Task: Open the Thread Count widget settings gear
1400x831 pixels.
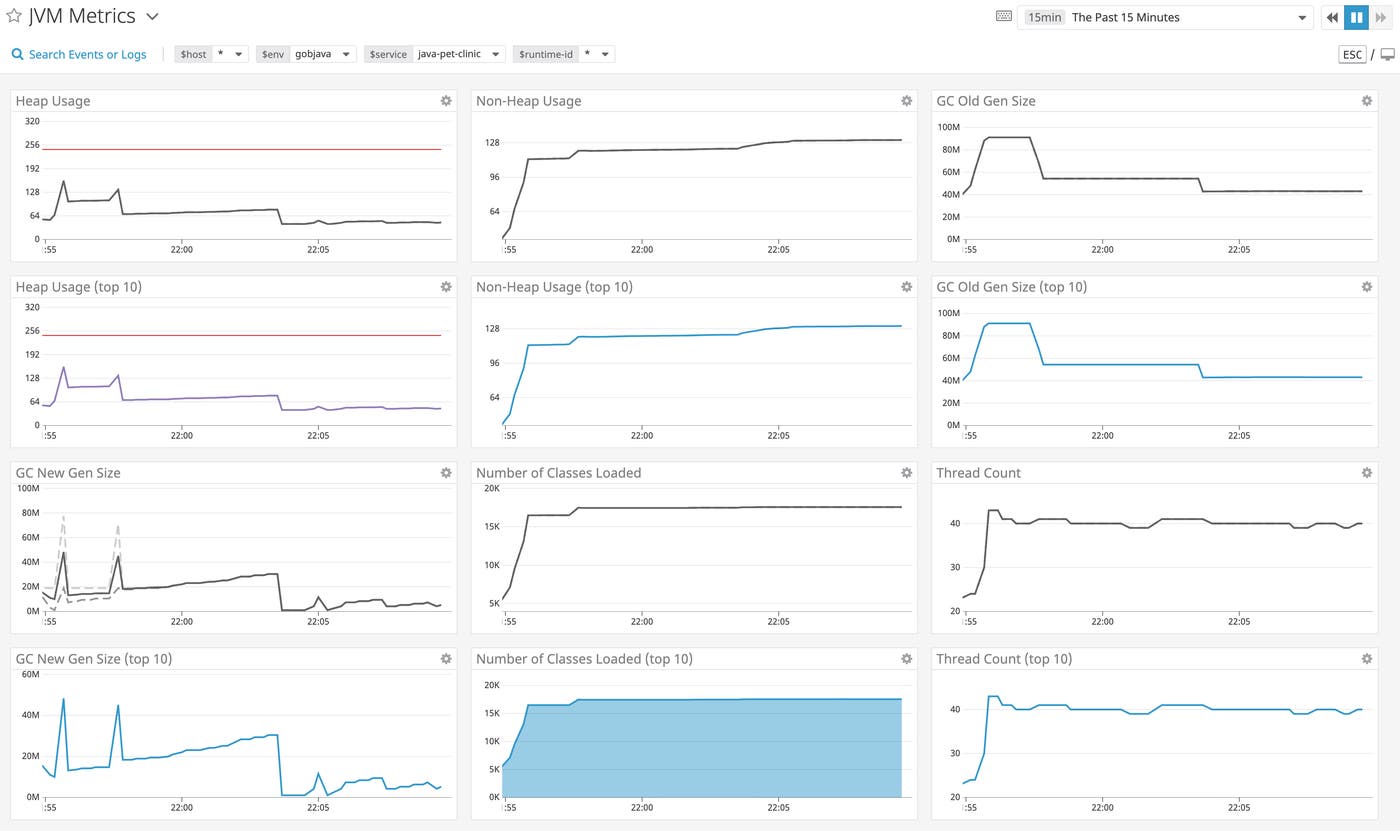Action: [x=1366, y=472]
